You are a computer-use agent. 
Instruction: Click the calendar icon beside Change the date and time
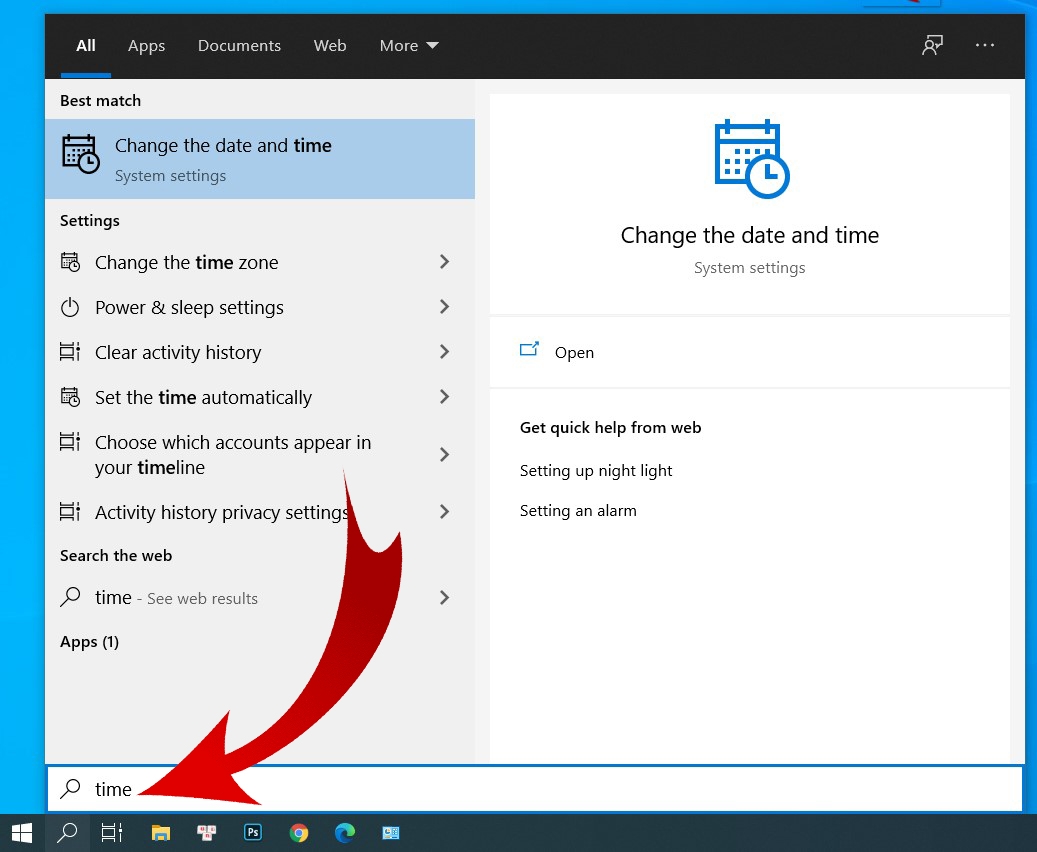pyautogui.click(x=81, y=154)
